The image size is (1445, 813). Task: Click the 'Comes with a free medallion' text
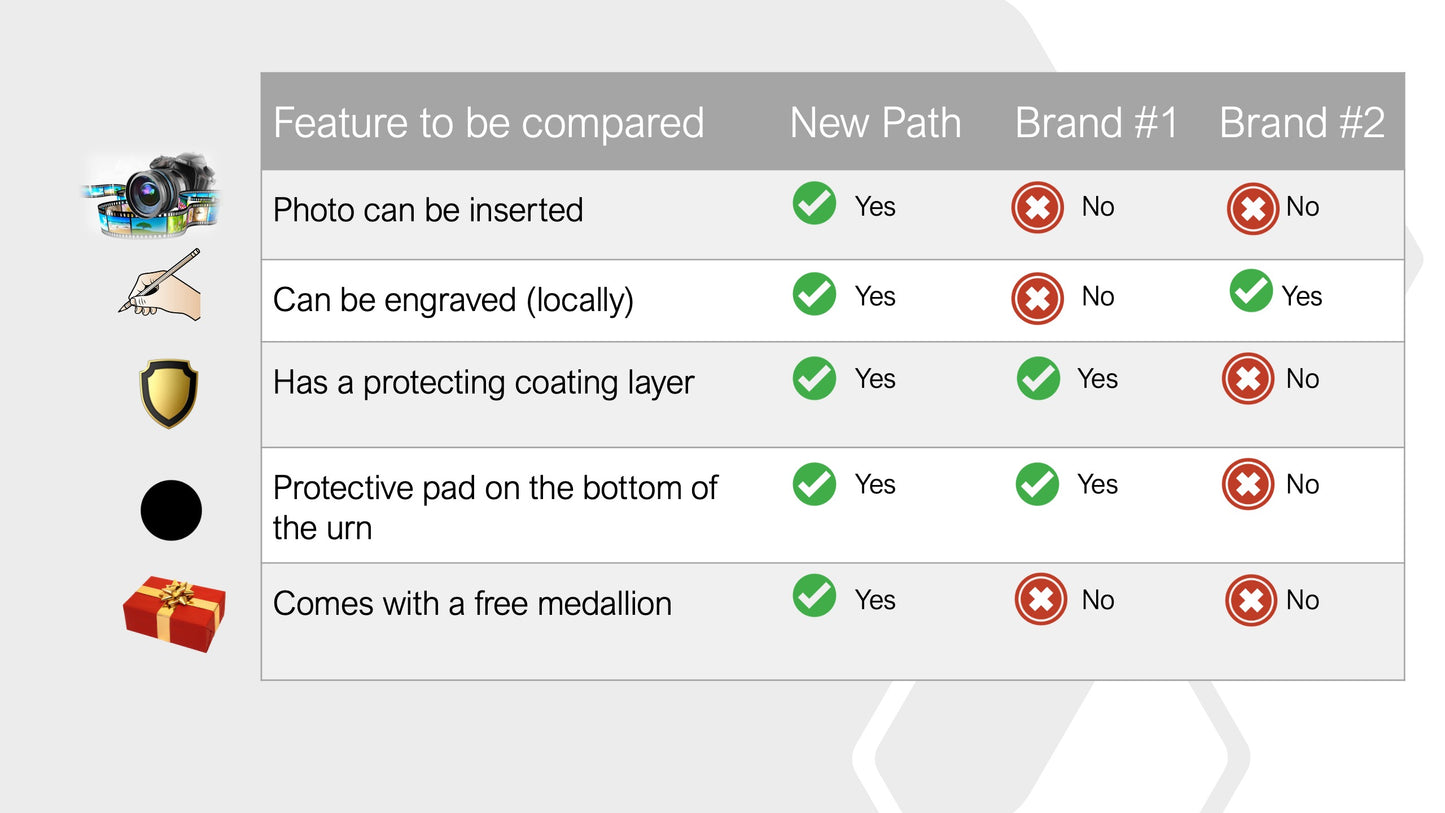[472, 603]
